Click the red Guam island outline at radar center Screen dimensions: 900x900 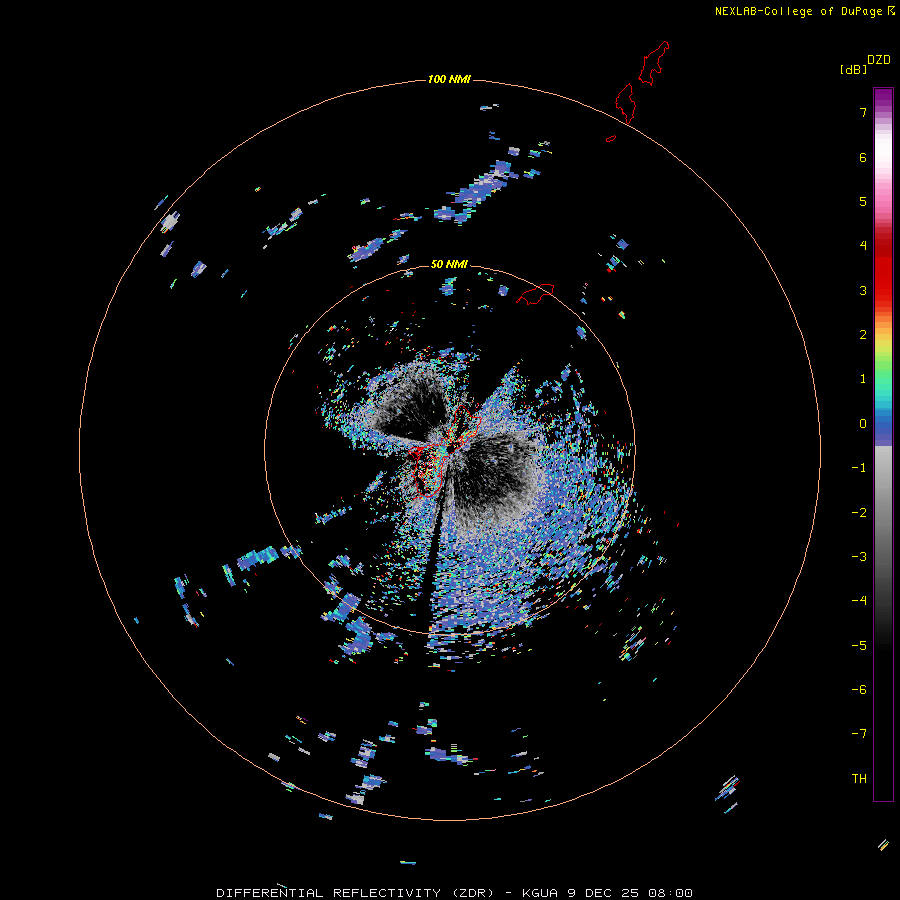click(x=445, y=451)
